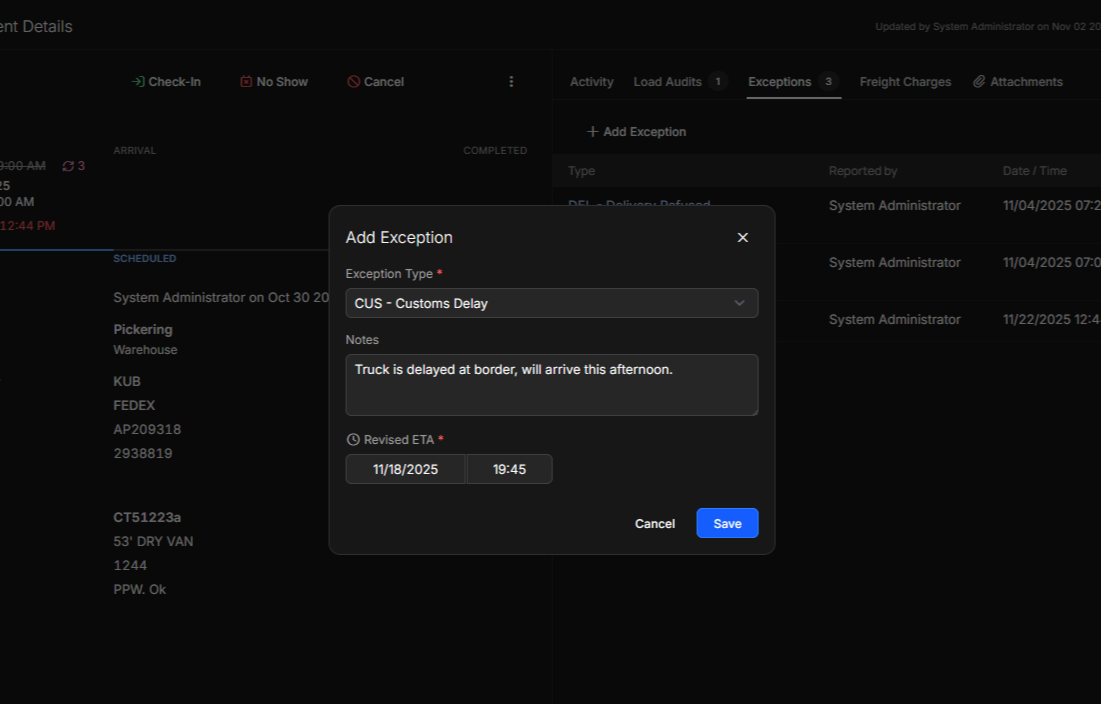
Task: Click the plus Add Exception link
Action: pos(636,132)
